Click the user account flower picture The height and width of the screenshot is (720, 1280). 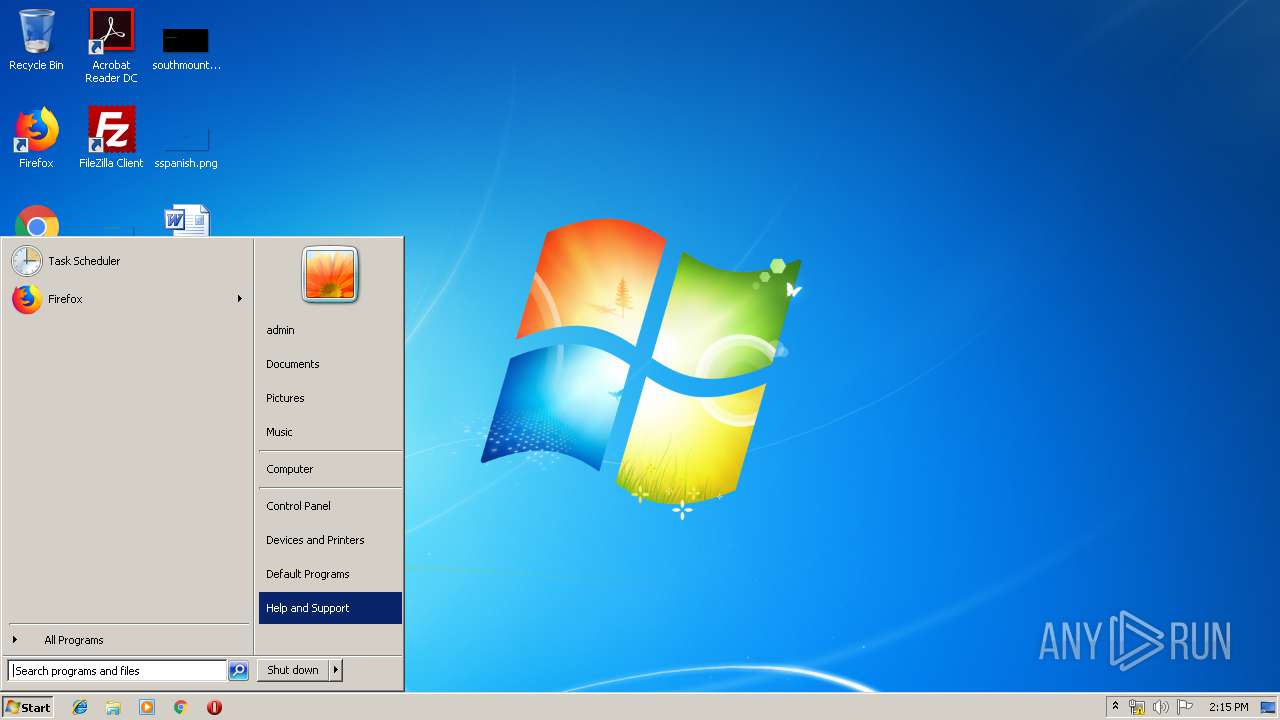coord(330,274)
